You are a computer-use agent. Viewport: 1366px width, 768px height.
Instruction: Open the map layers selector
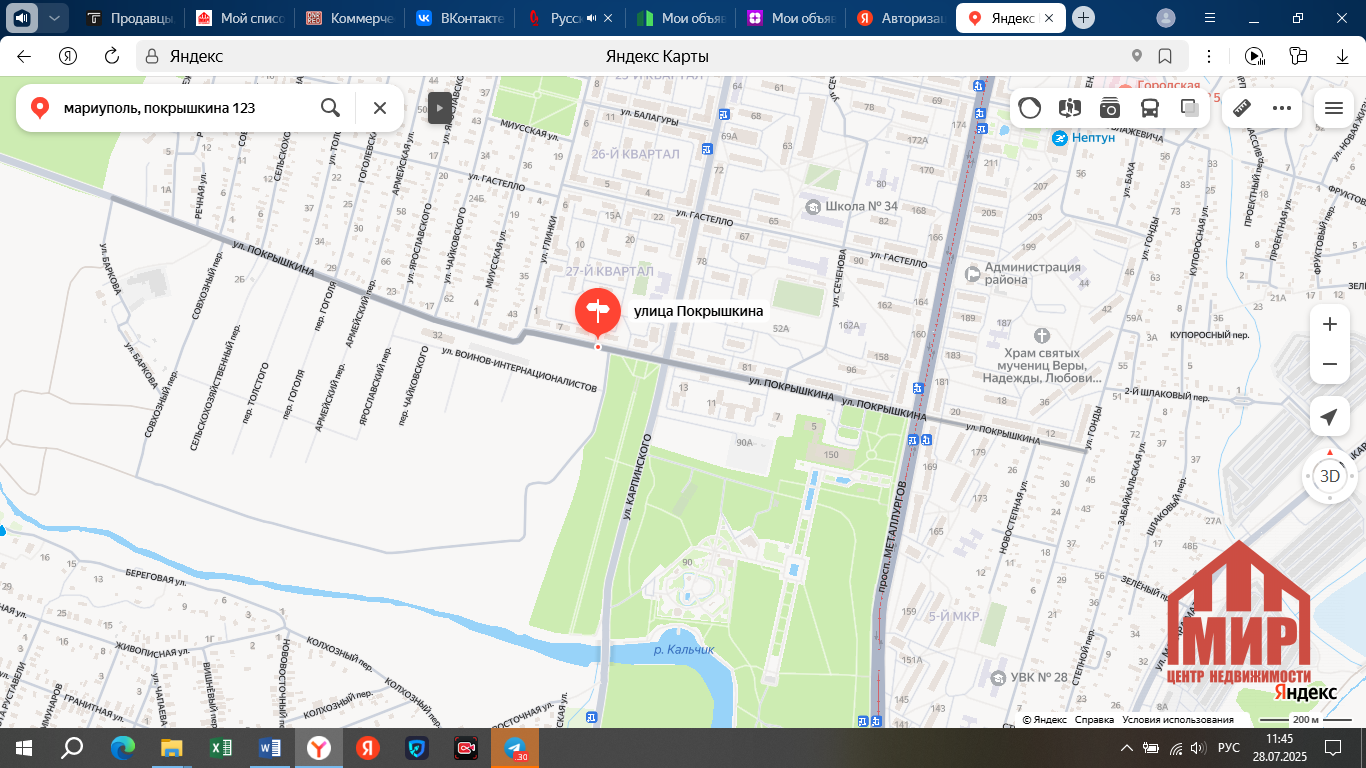tap(1190, 108)
